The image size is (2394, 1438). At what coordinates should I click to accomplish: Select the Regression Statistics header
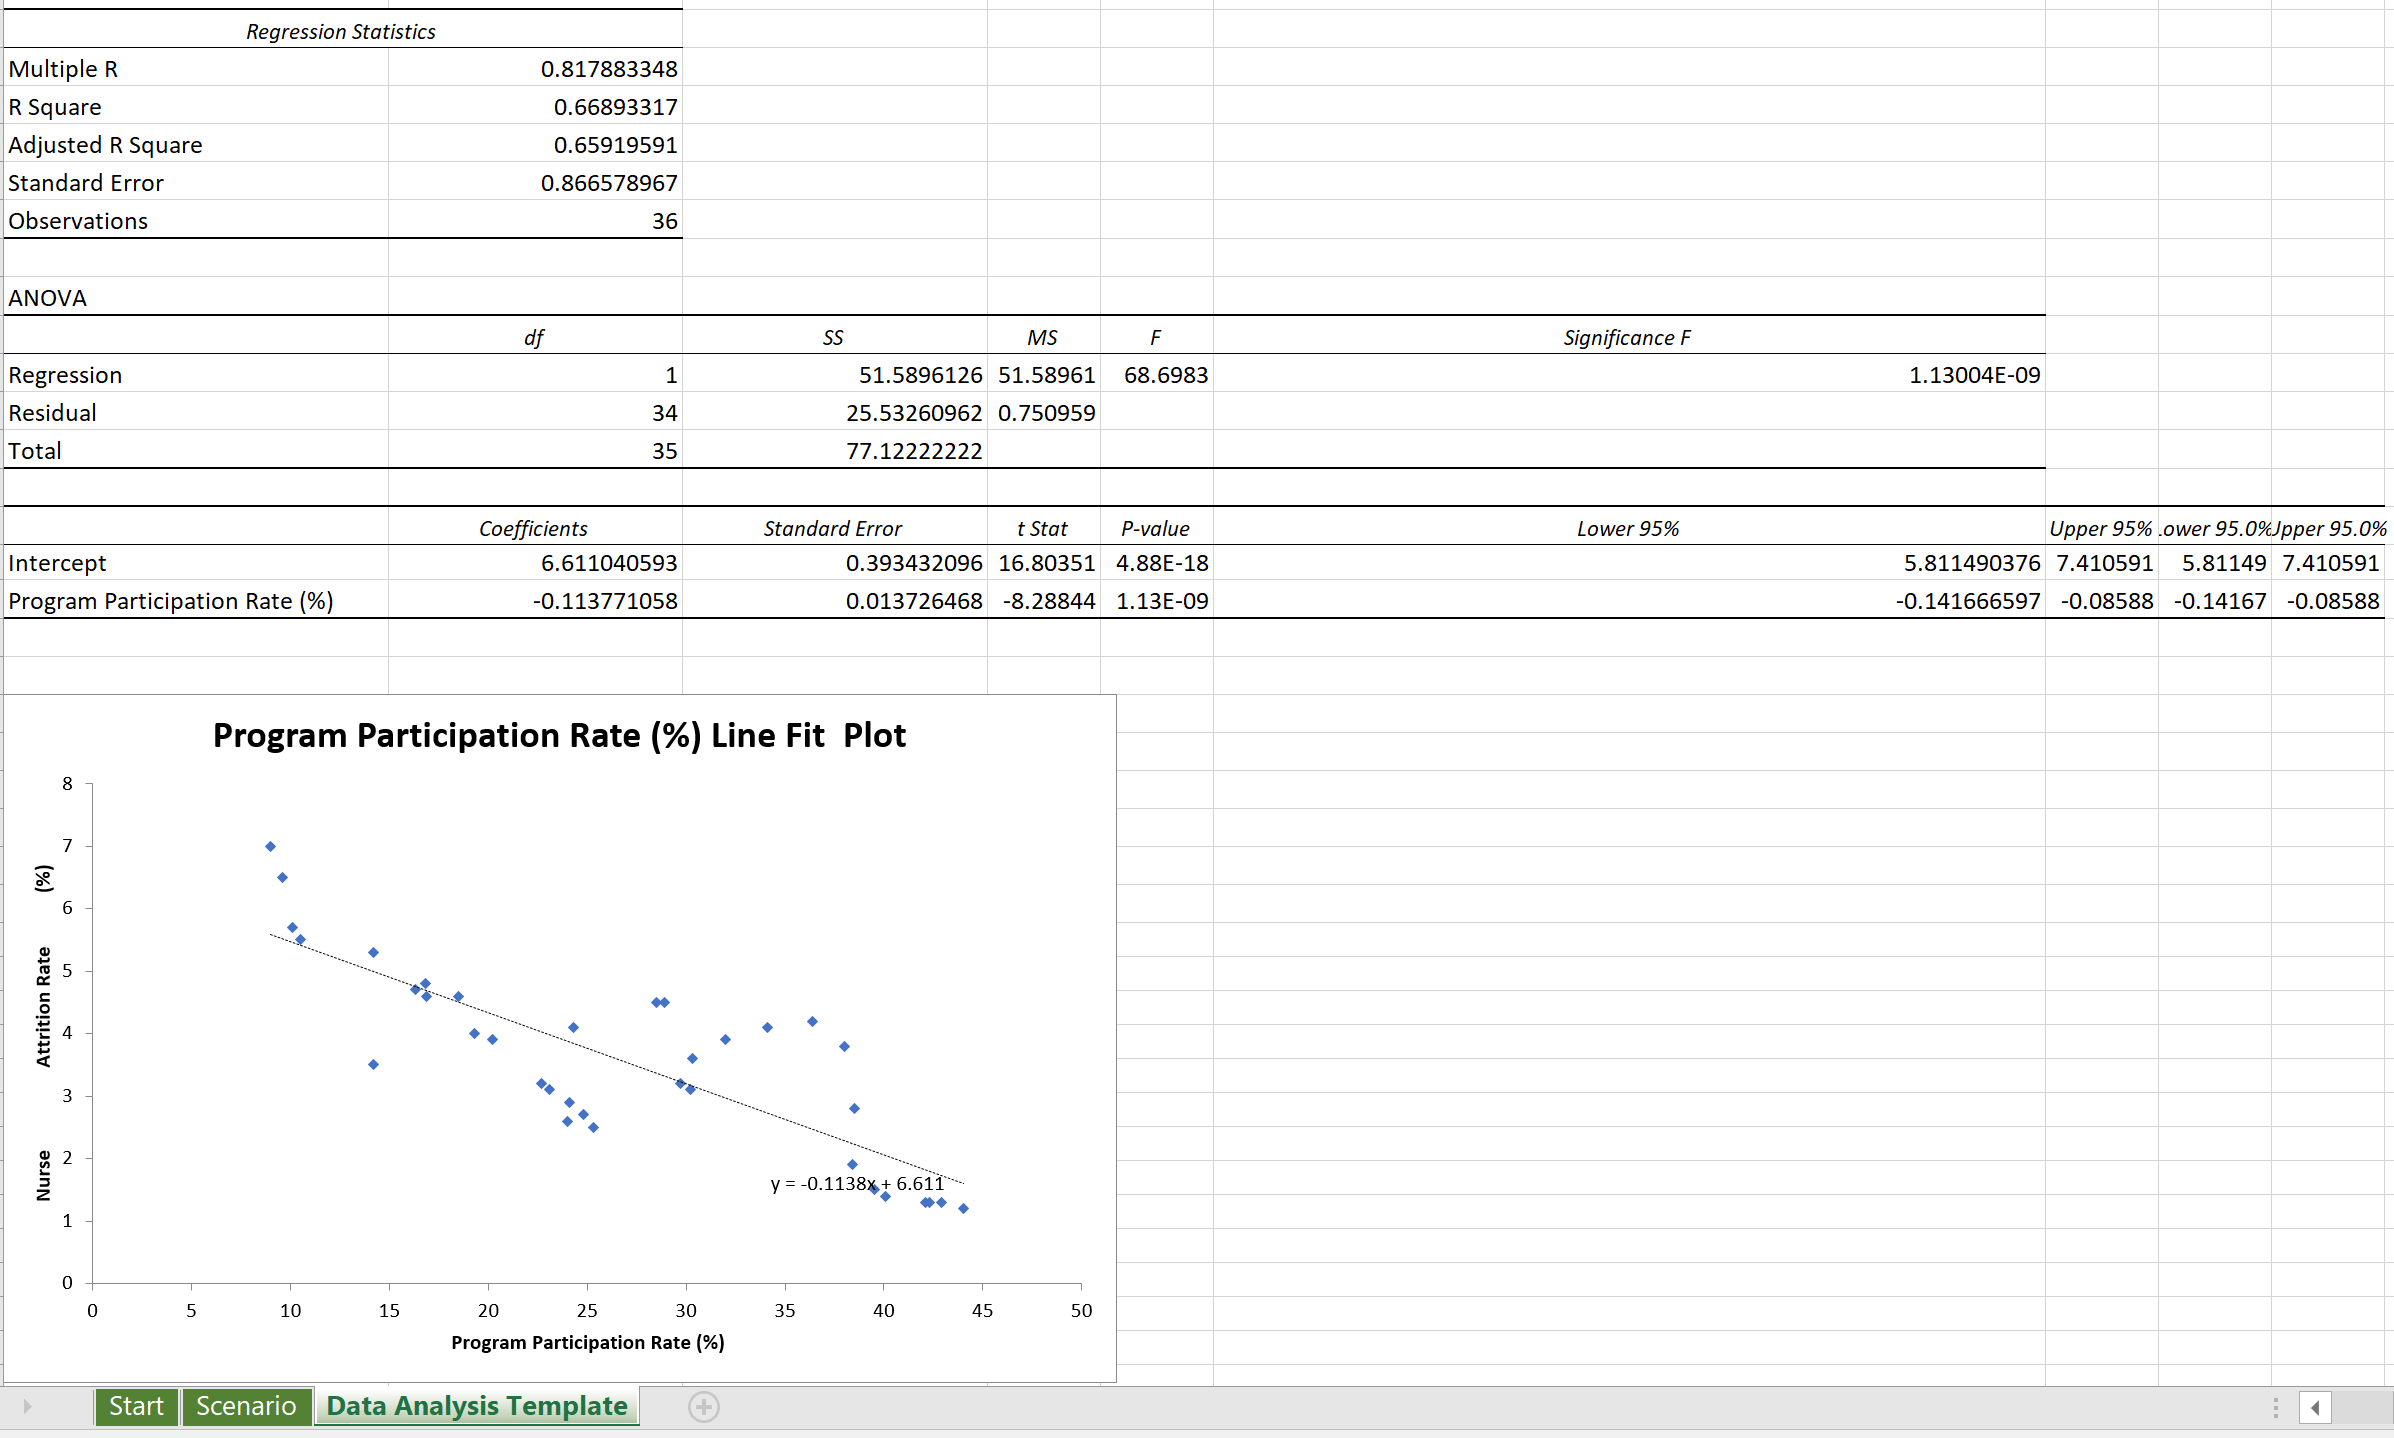click(341, 32)
